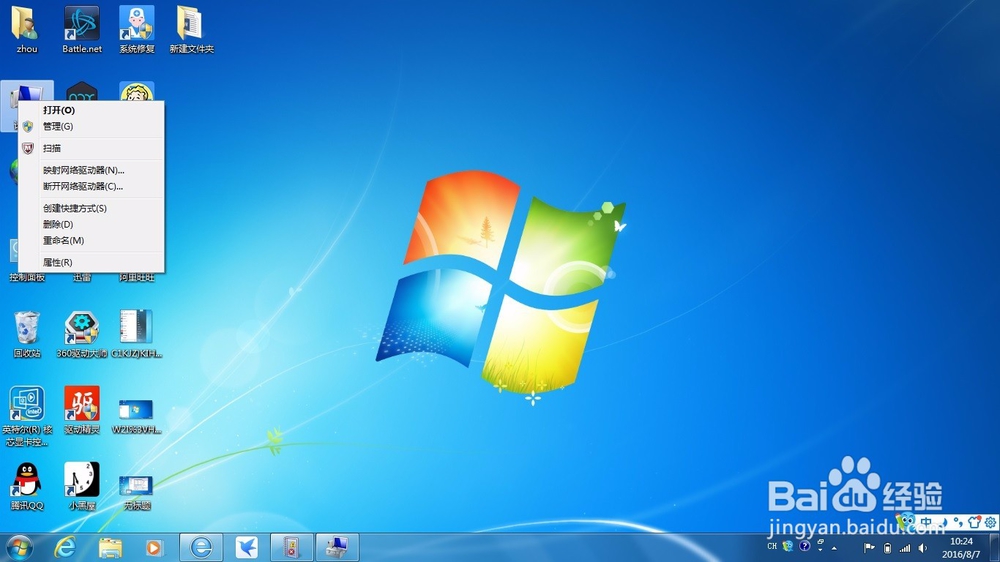Launch 腾讯QQ from the desktop

click(x=27, y=486)
